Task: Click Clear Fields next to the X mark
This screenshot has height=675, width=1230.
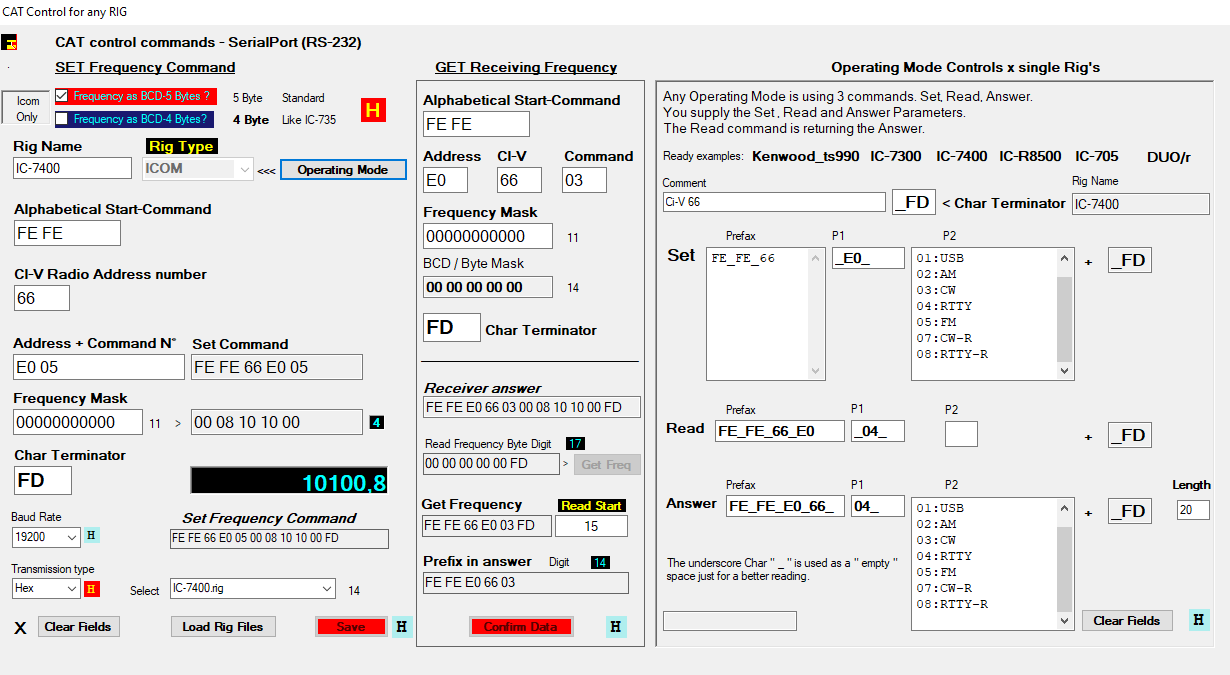Action: (x=80, y=627)
